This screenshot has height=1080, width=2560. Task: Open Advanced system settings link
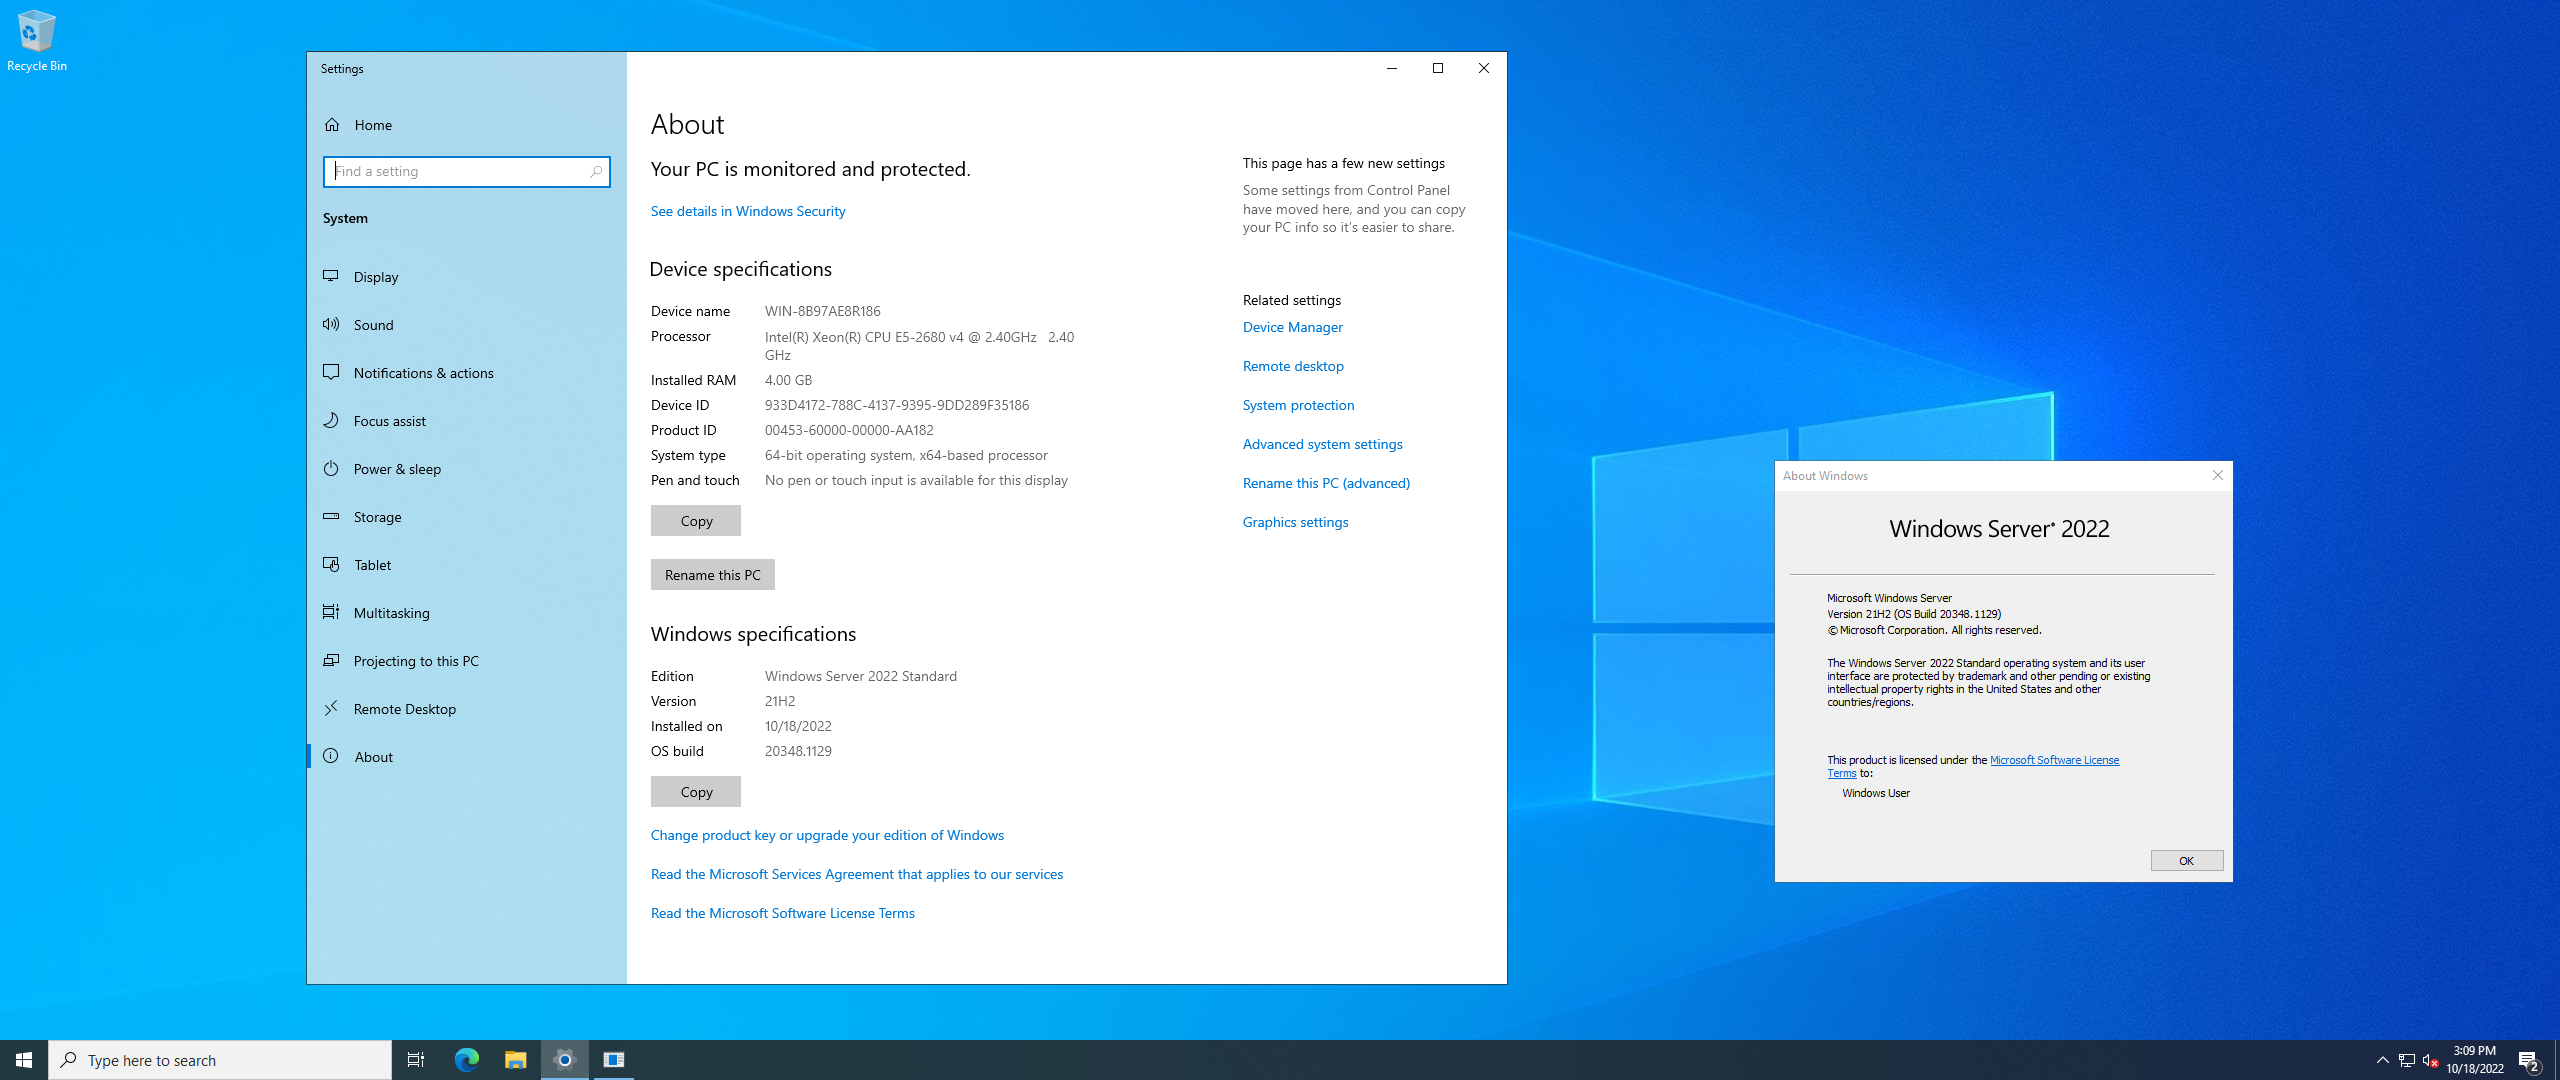click(1322, 444)
